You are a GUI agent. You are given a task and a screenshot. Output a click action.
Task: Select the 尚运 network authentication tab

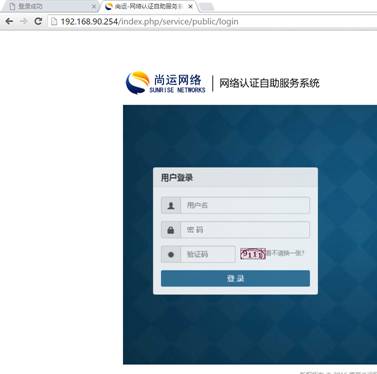pos(148,6)
